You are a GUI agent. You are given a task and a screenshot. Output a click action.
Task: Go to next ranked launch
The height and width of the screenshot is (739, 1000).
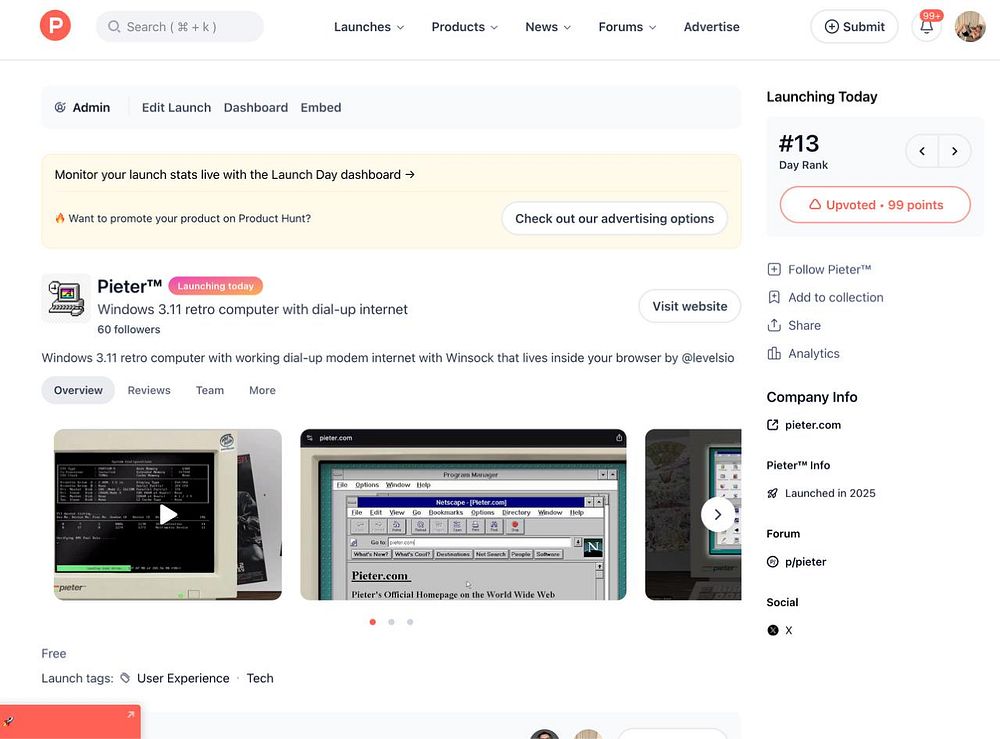(x=955, y=151)
